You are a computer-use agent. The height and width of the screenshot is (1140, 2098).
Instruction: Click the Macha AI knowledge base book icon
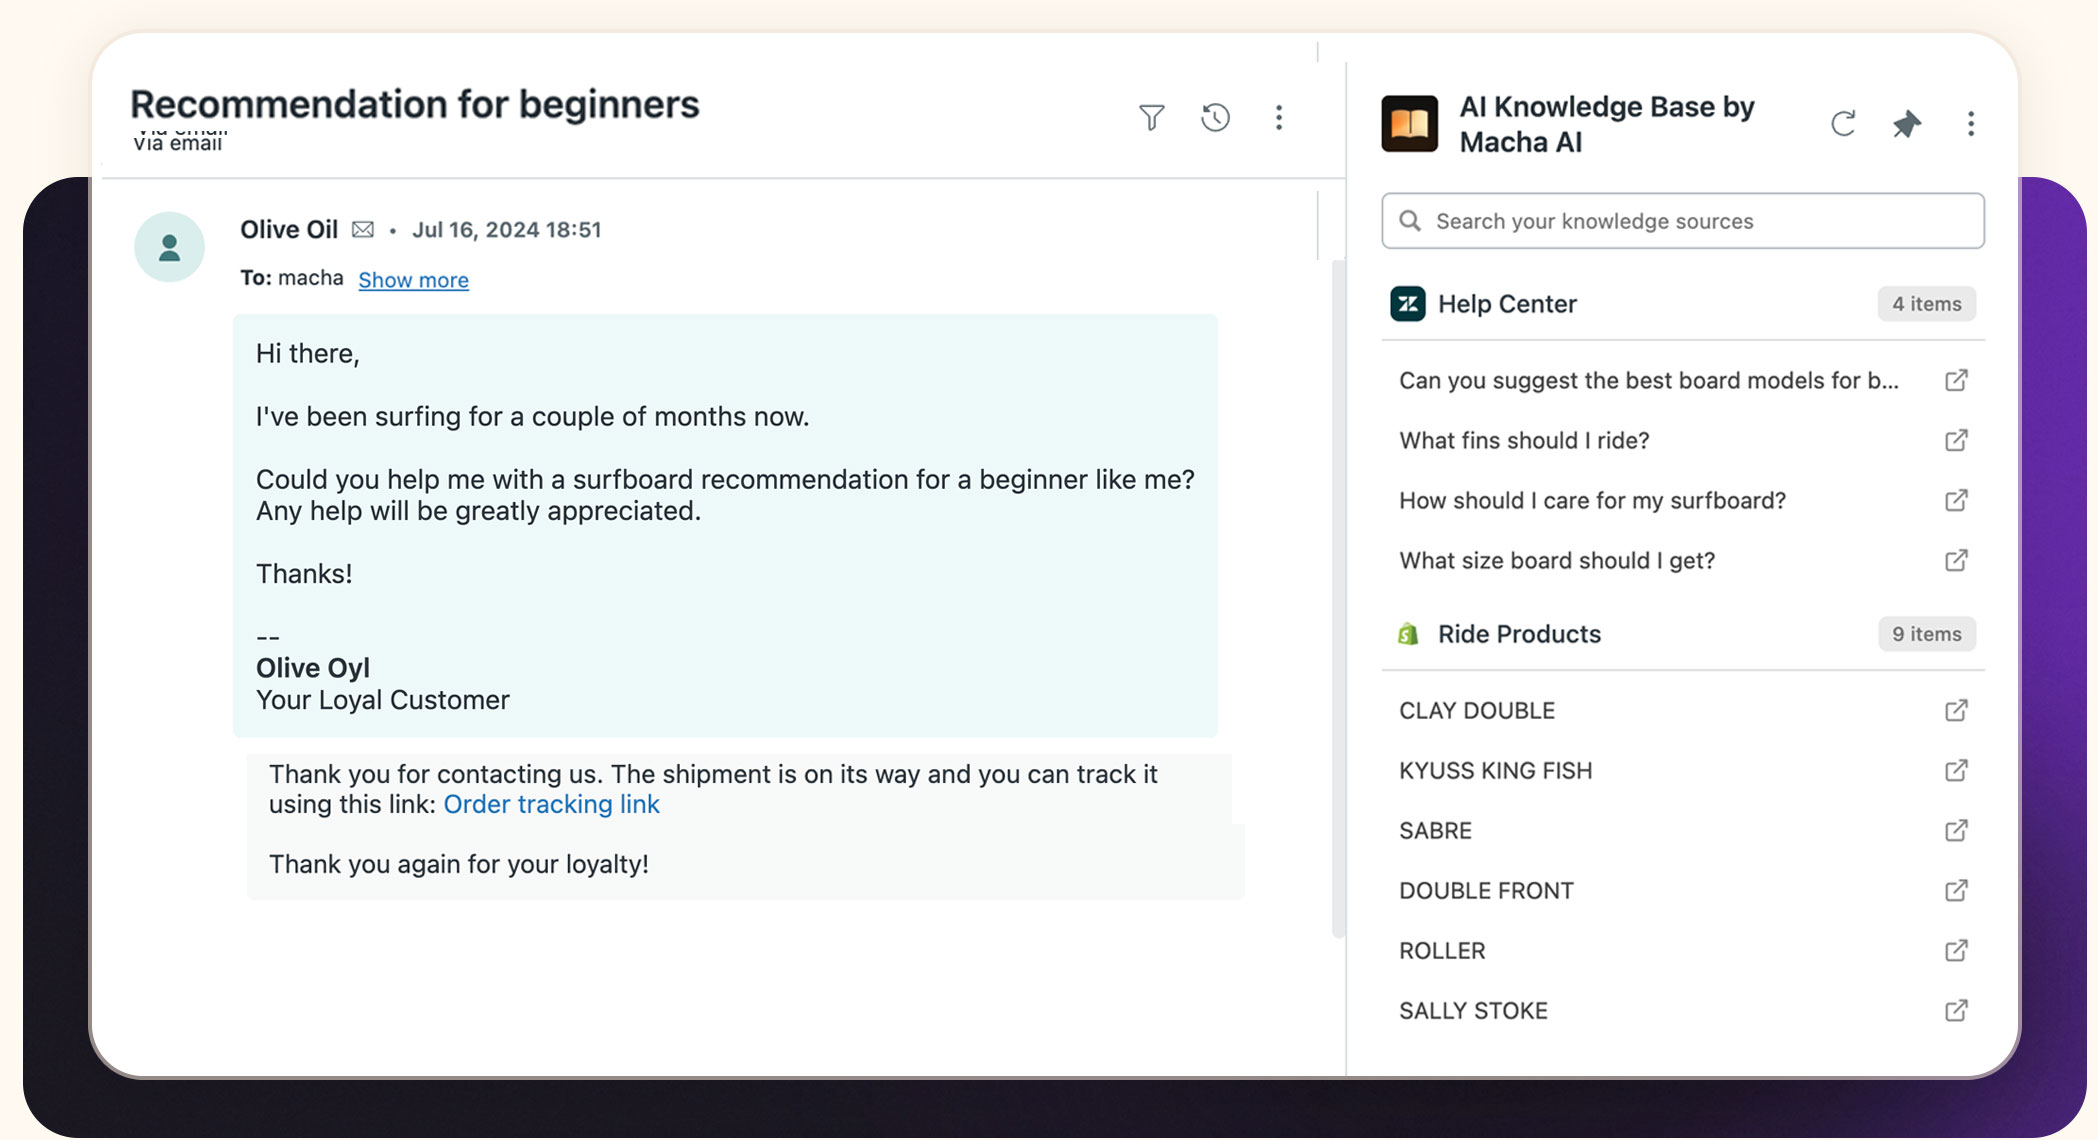[x=1410, y=124]
